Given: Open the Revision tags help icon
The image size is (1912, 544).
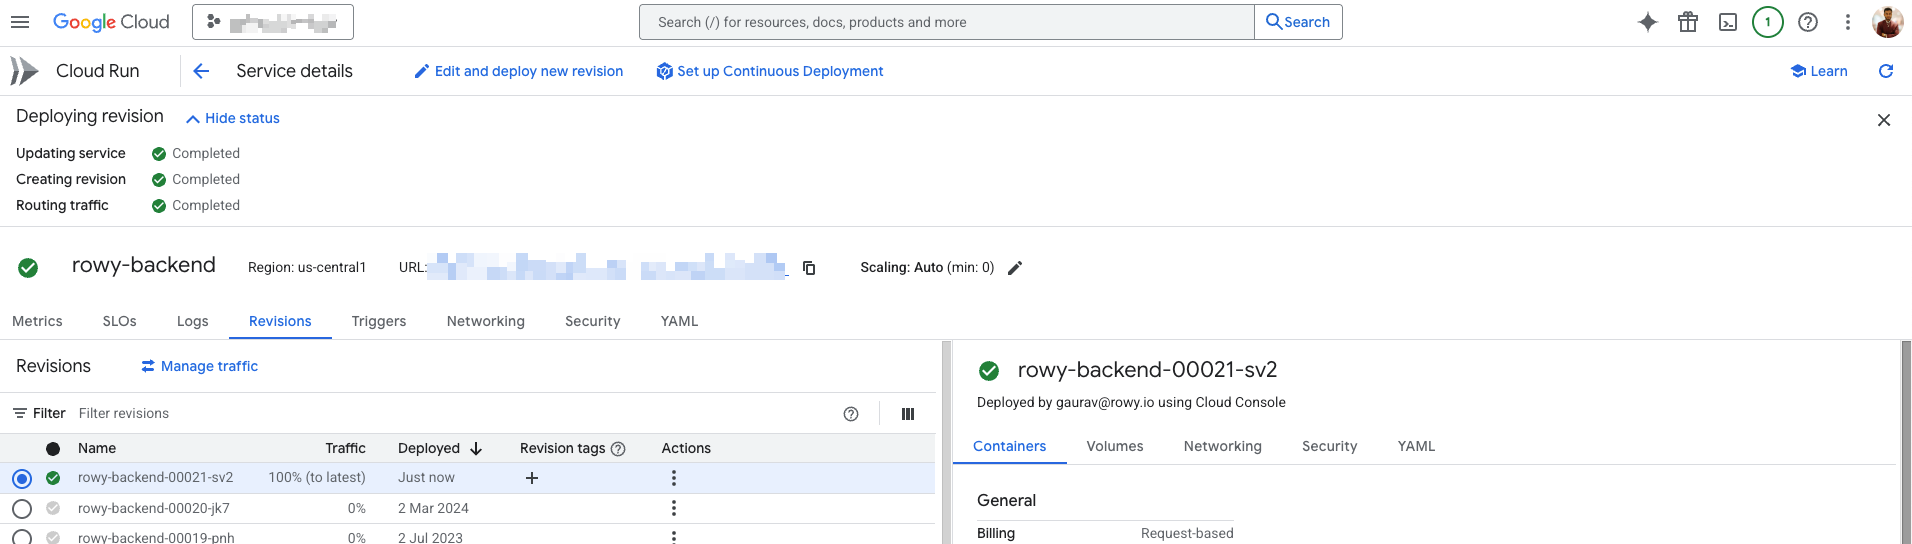Looking at the screenshot, I should pyautogui.click(x=618, y=449).
